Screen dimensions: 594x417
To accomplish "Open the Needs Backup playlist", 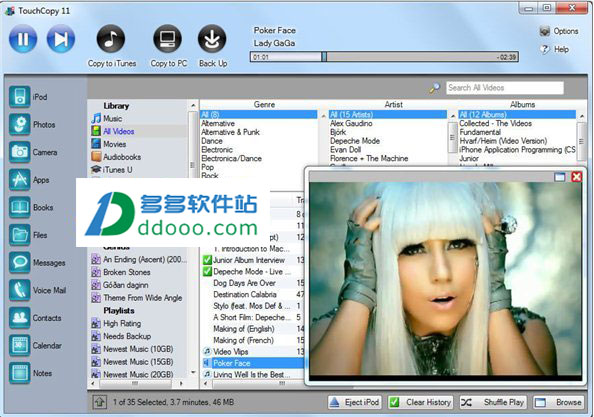I will 127,336.
